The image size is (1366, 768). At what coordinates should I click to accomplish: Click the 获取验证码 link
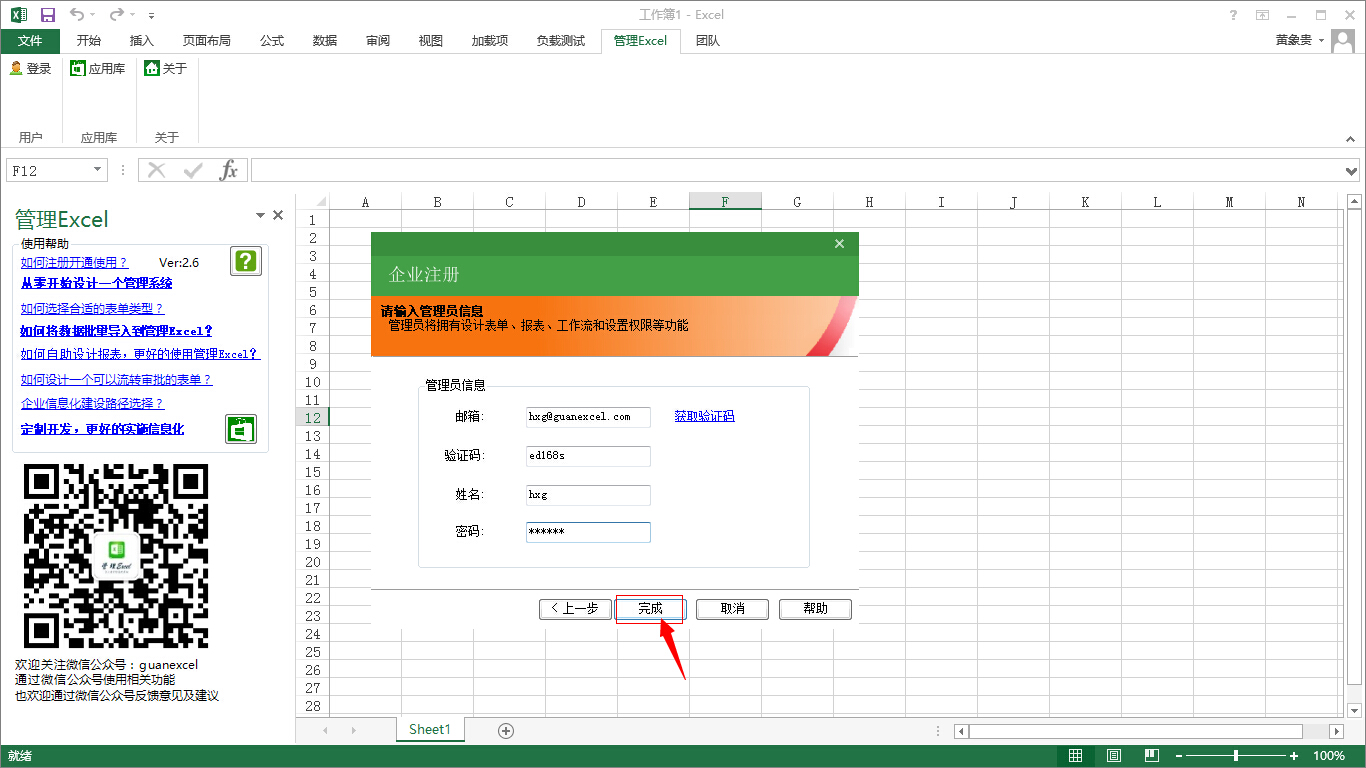[x=704, y=416]
